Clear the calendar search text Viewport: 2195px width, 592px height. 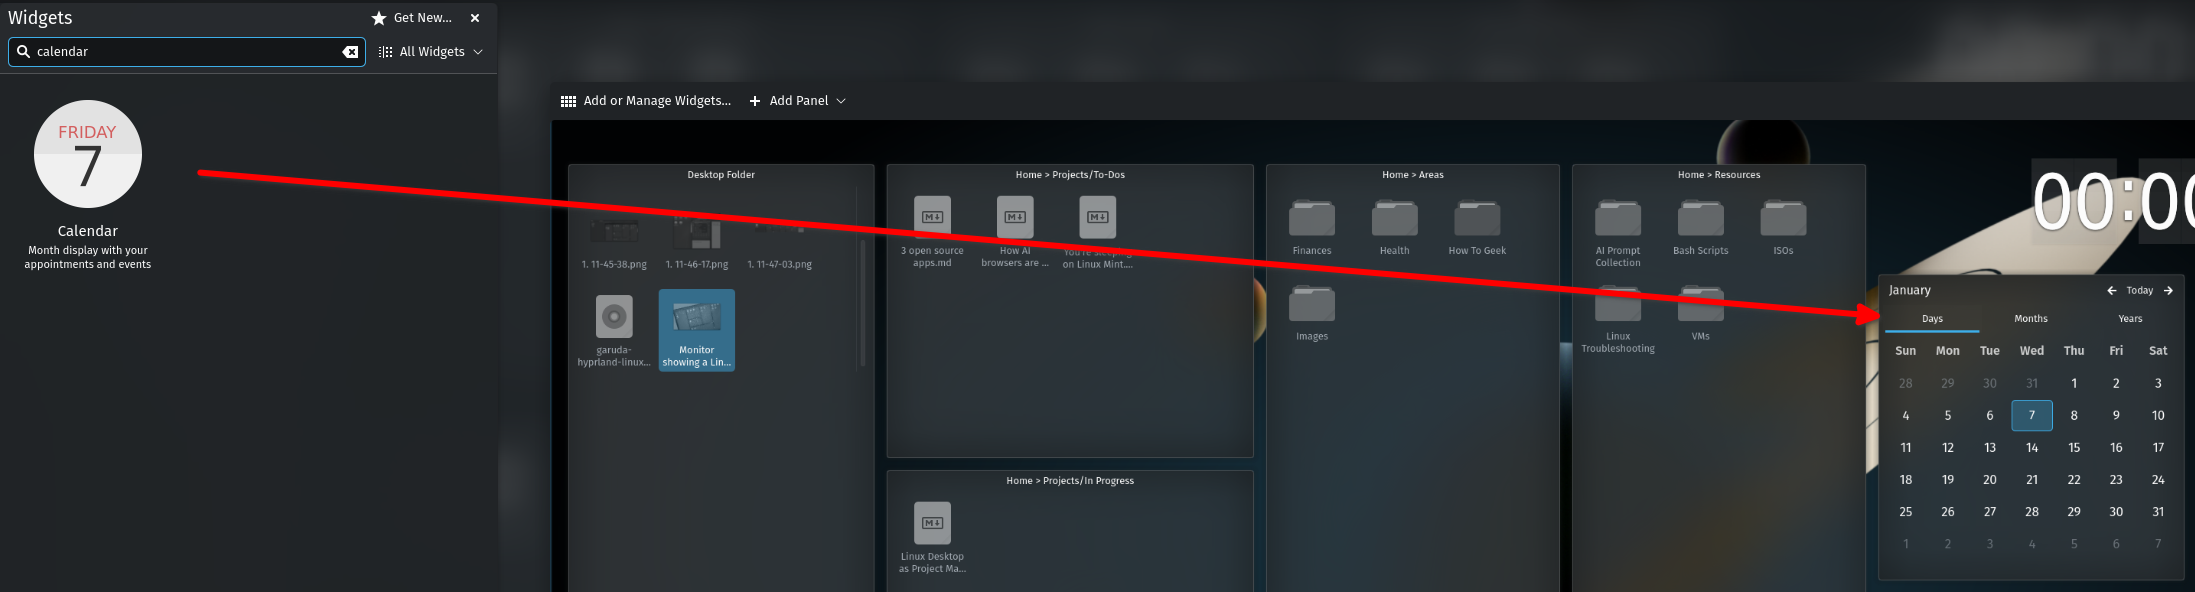pyautogui.click(x=350, y=52)
